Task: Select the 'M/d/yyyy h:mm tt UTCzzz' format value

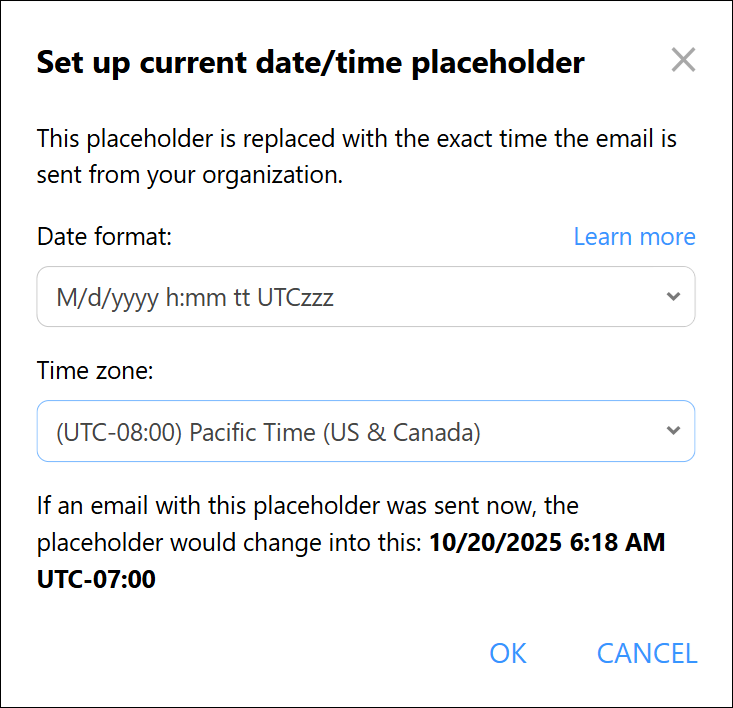Action: (194, 297)
